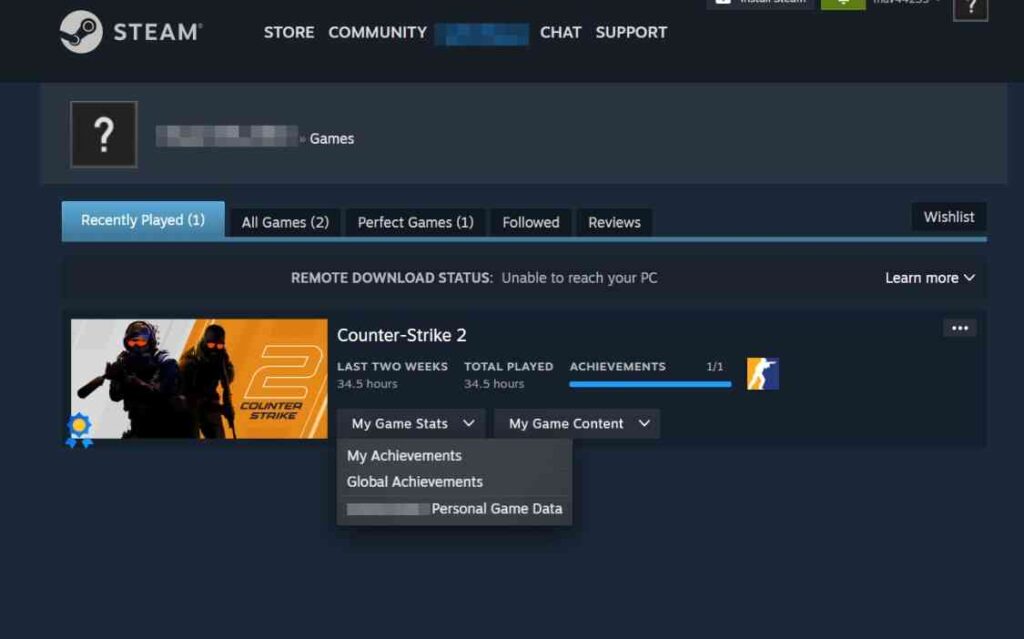Viewport: 1024px width, 639px height.
Task: Open the three-dots options menu for Counter-Strike 2
Action: point(959,328)
